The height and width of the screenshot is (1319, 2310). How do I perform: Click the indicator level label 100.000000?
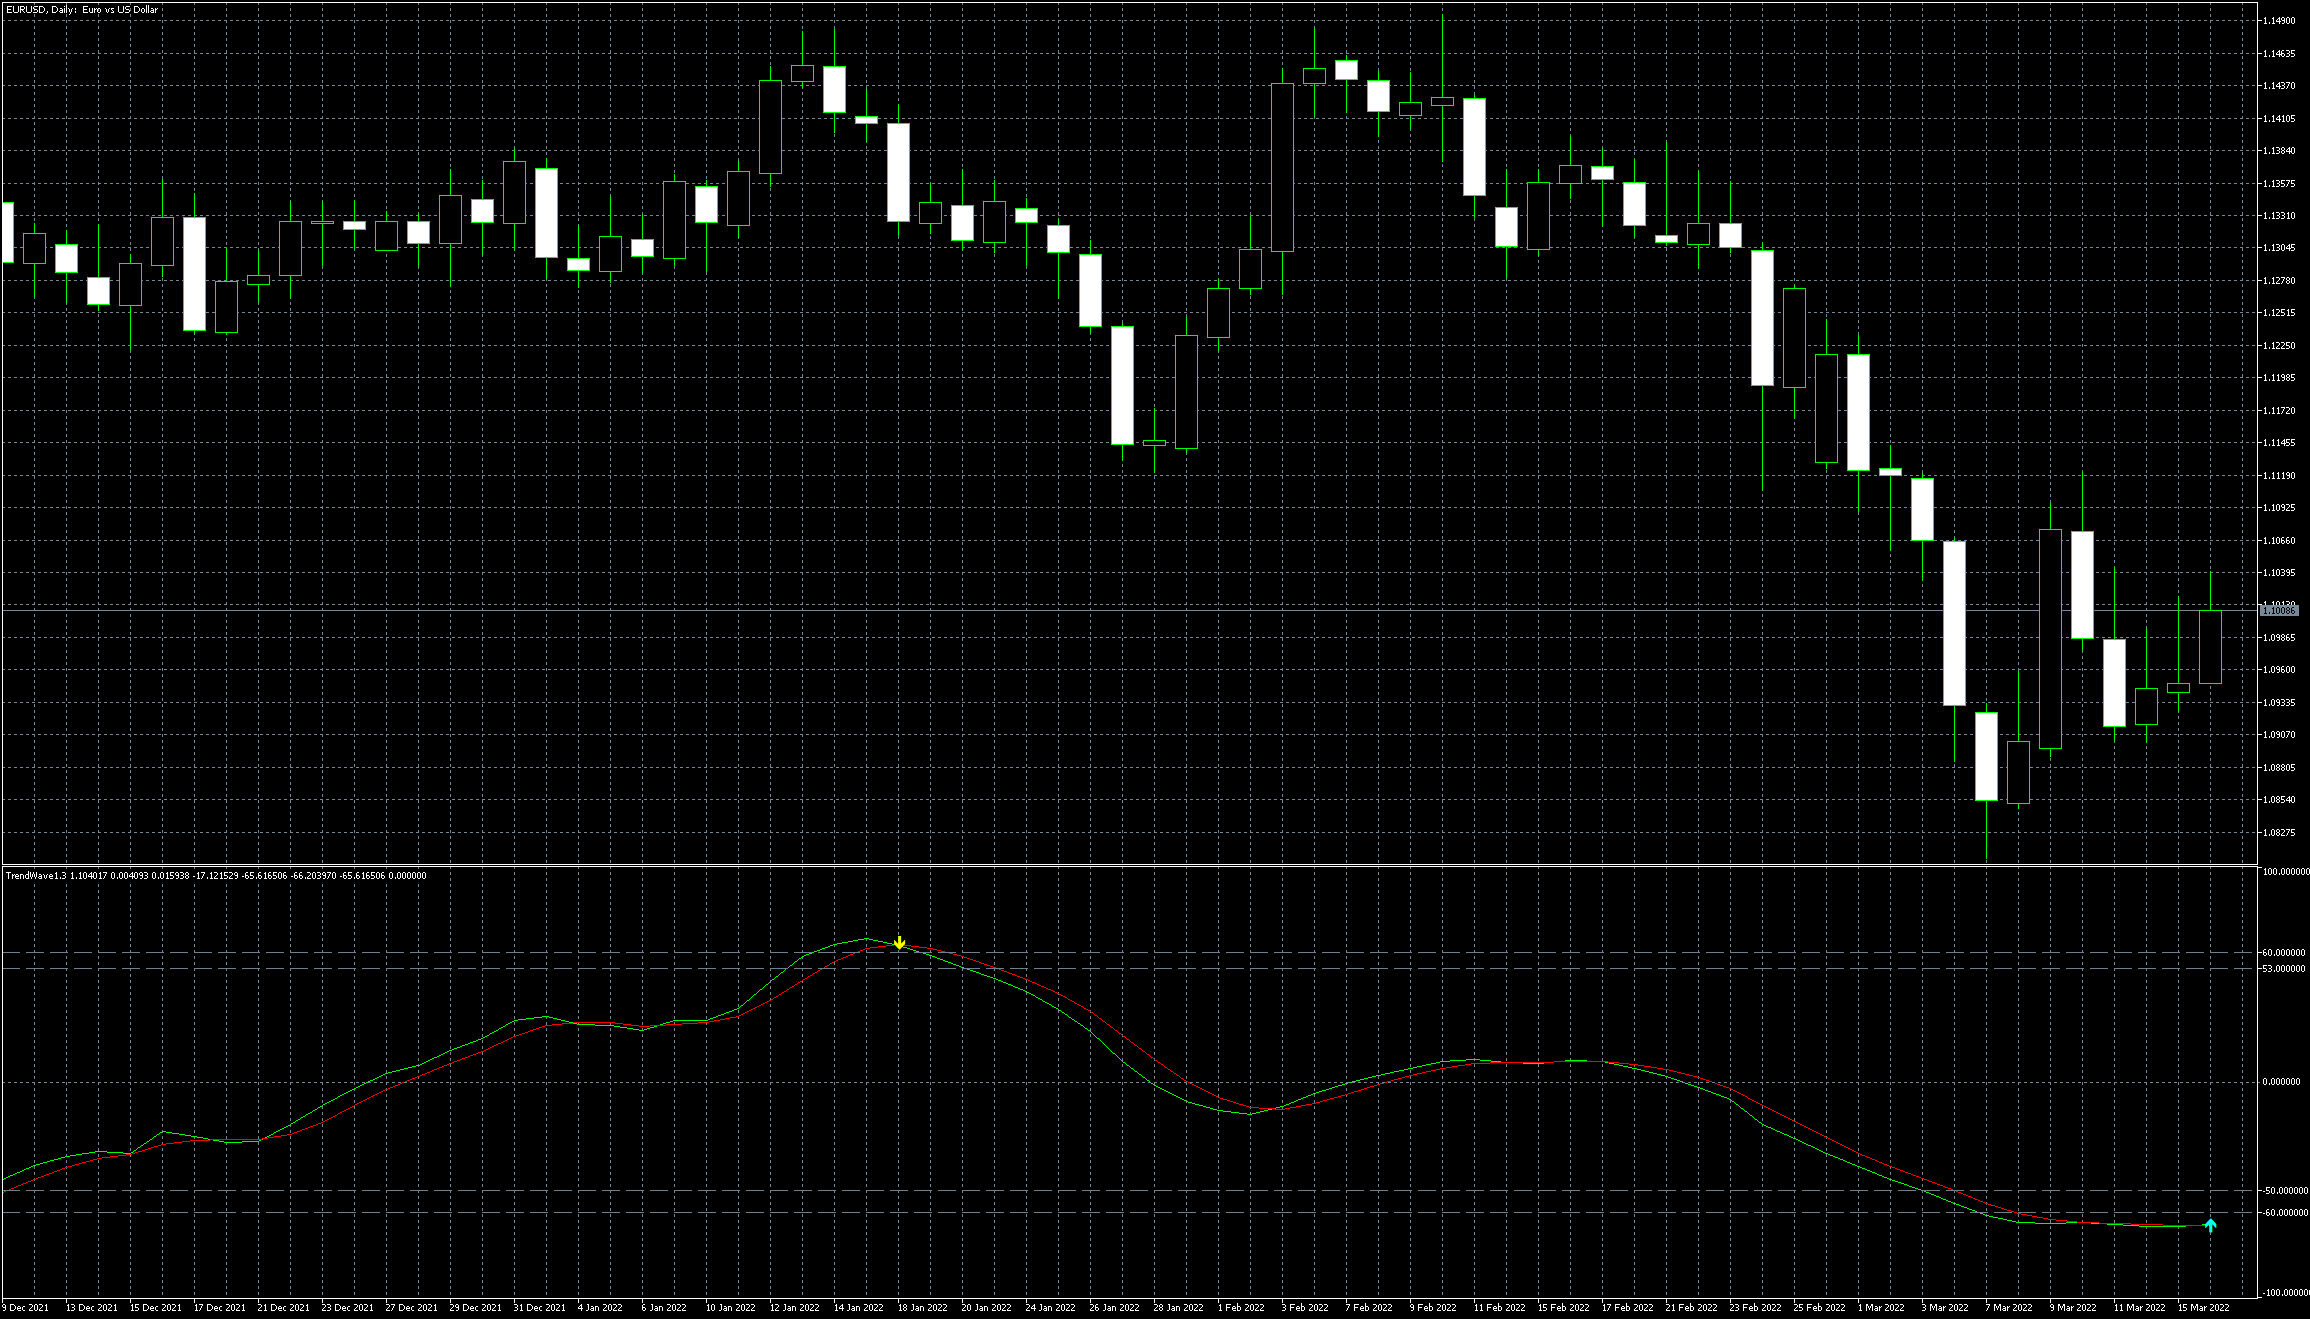[2284, 872]
